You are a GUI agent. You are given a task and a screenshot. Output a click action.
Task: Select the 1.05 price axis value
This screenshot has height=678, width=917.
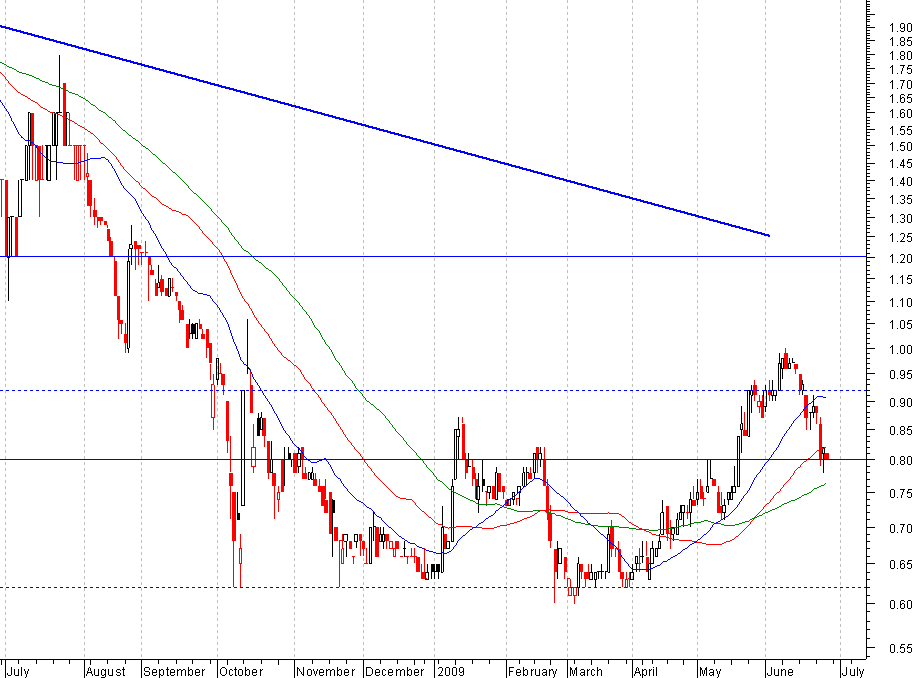click(x=901, y=325)
